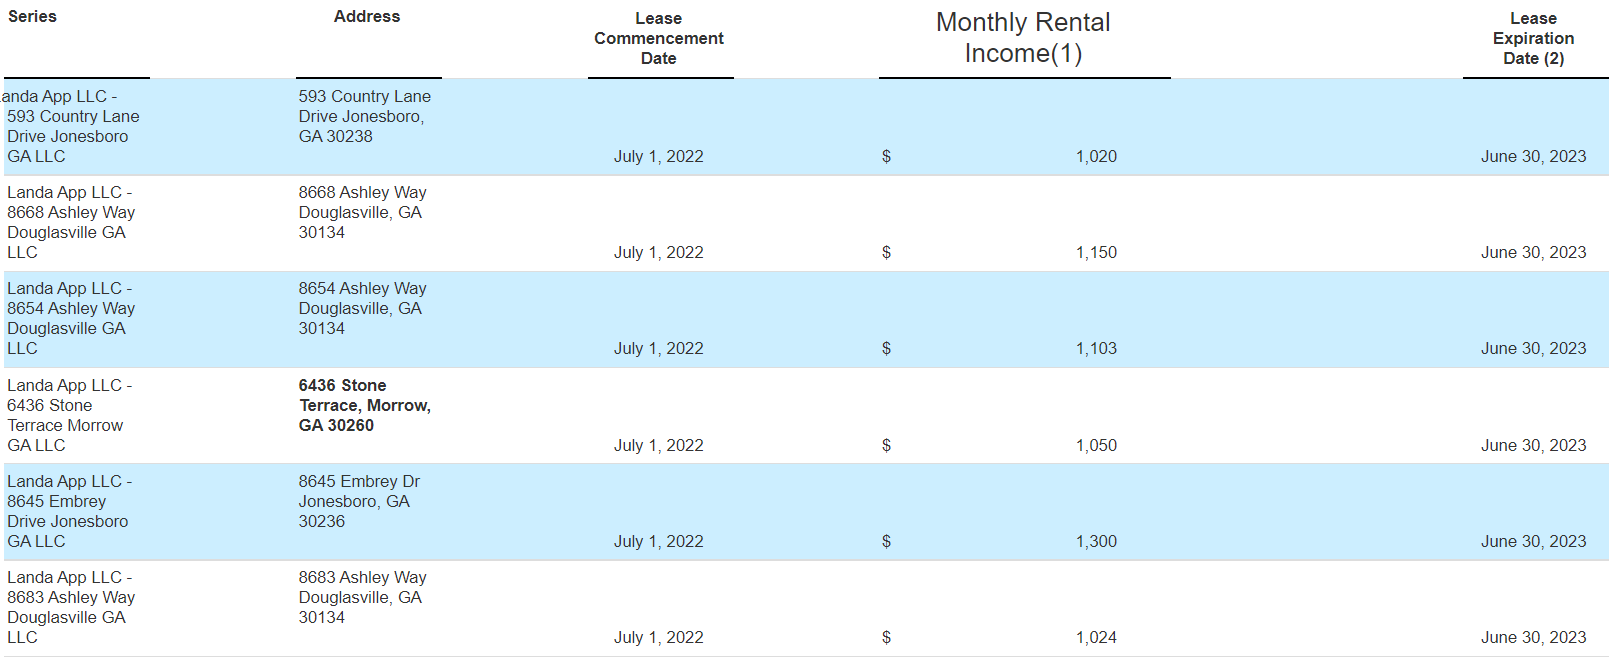
Task: Select address 8654 Ashley Way Douglasville, GA 30134
Action: [x=363, y=308]
